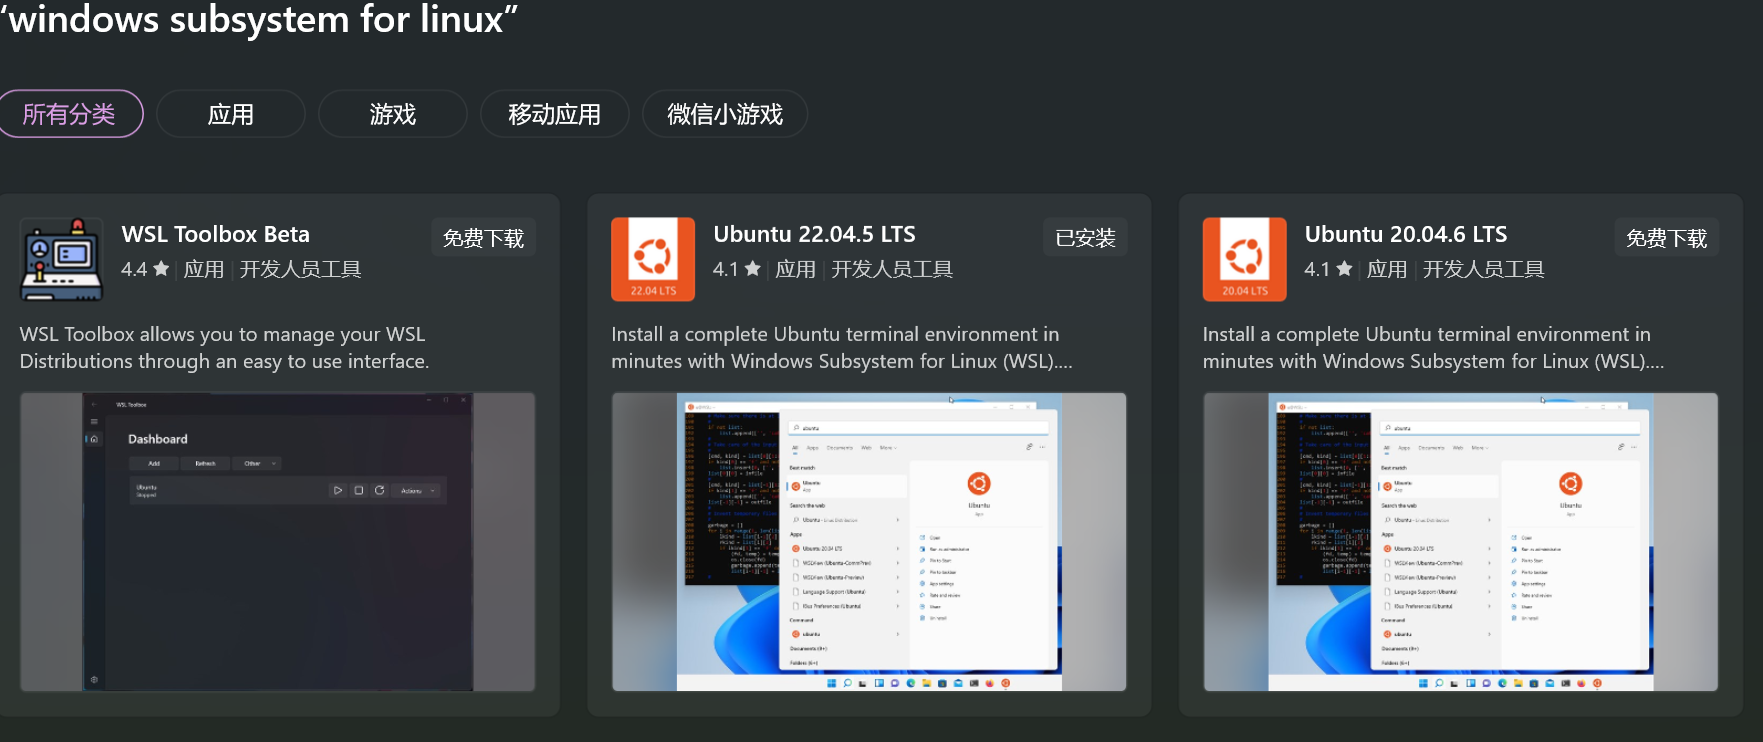Open the Ubuntu 20.04.6 LTS title

[1406, 234]
